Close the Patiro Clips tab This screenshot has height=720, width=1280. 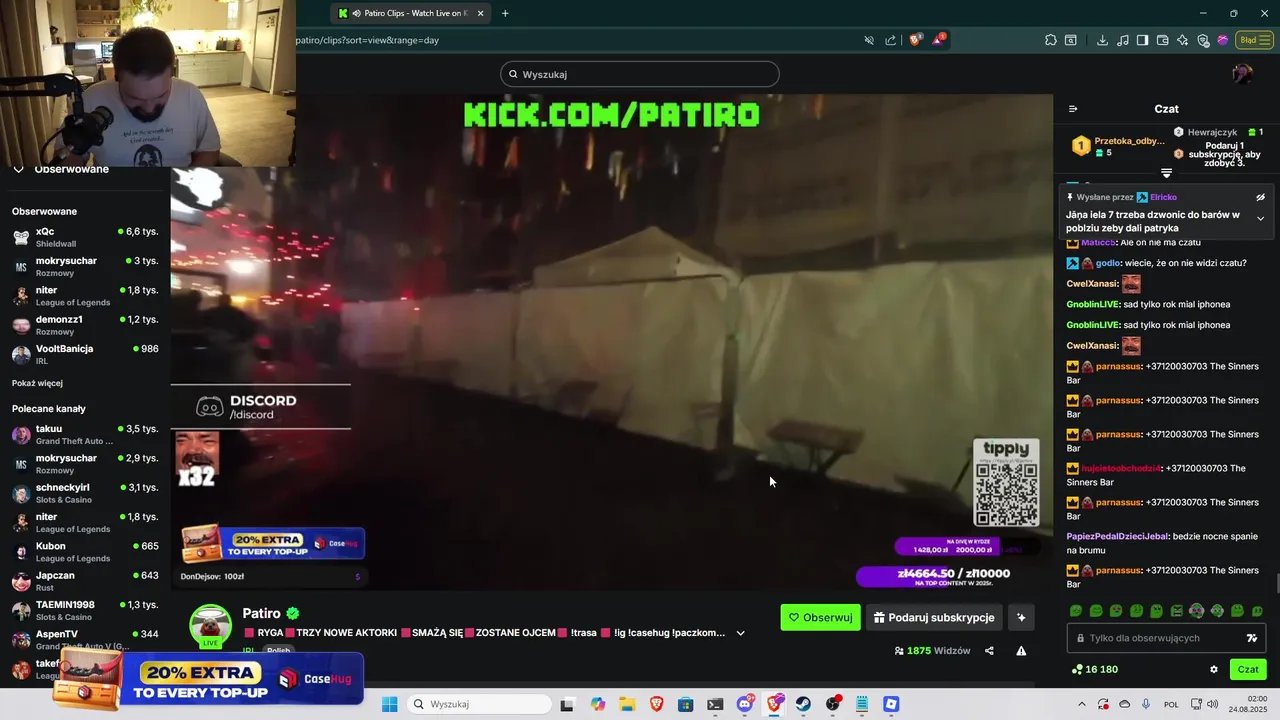[480, 13]
